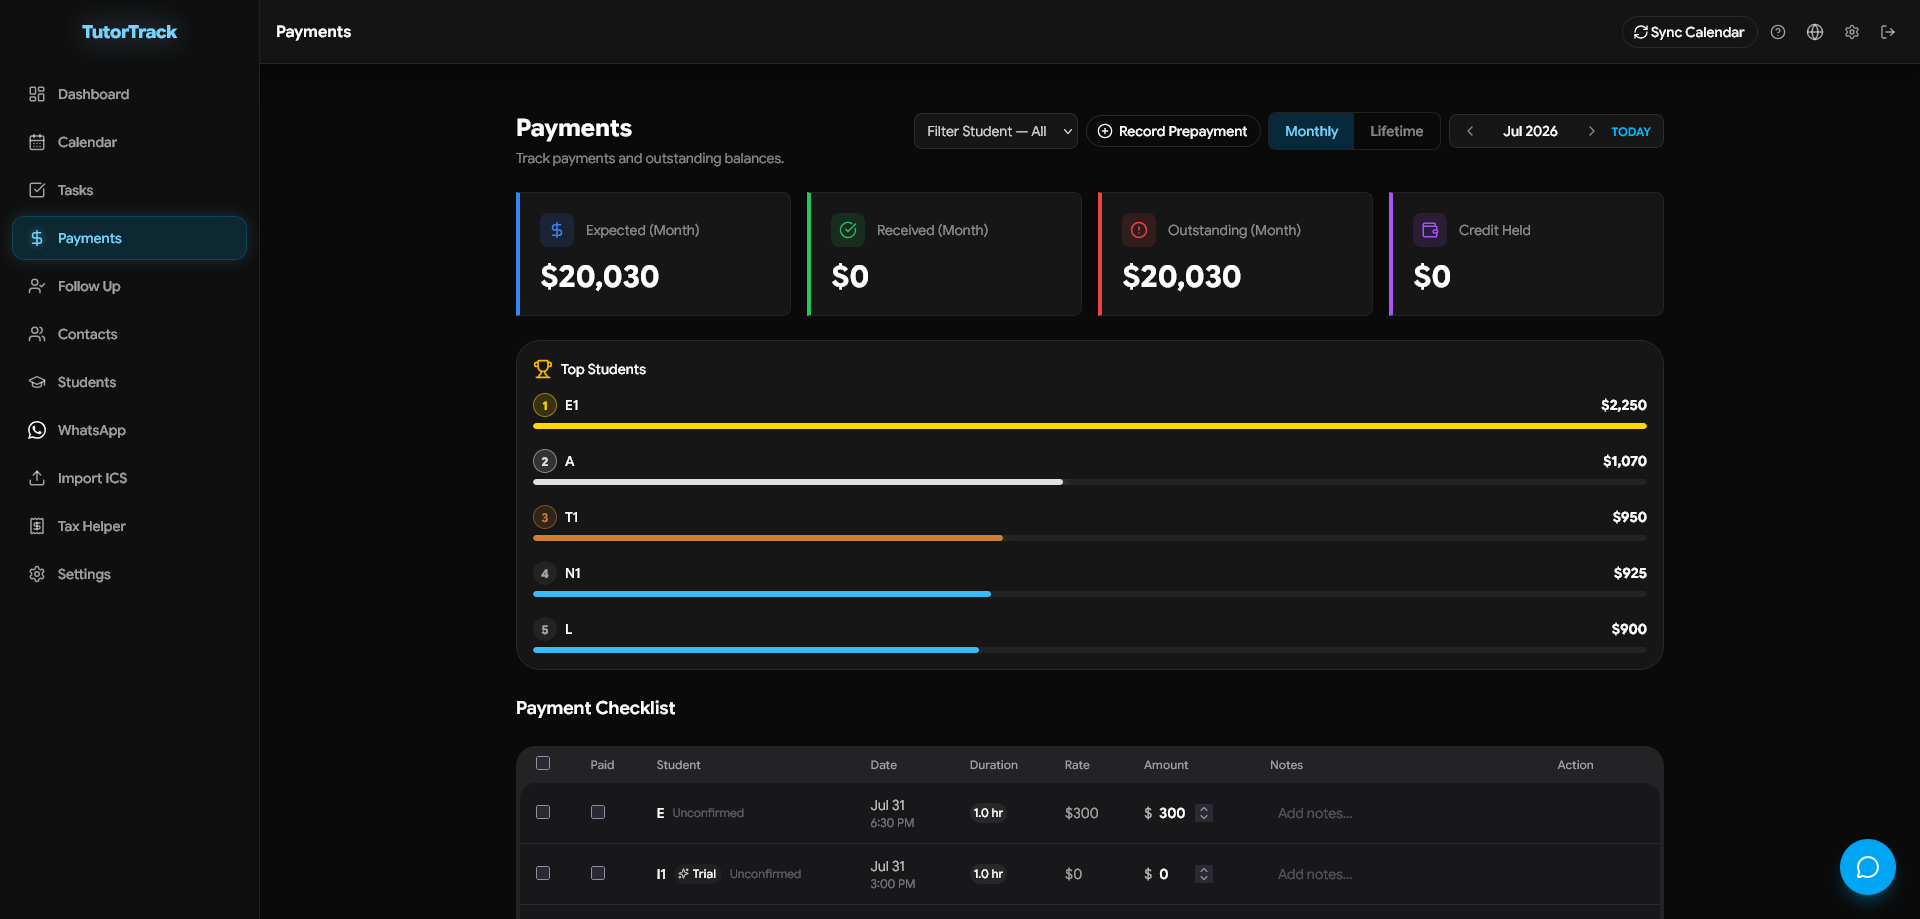Click the Student column header

[678, 765]
